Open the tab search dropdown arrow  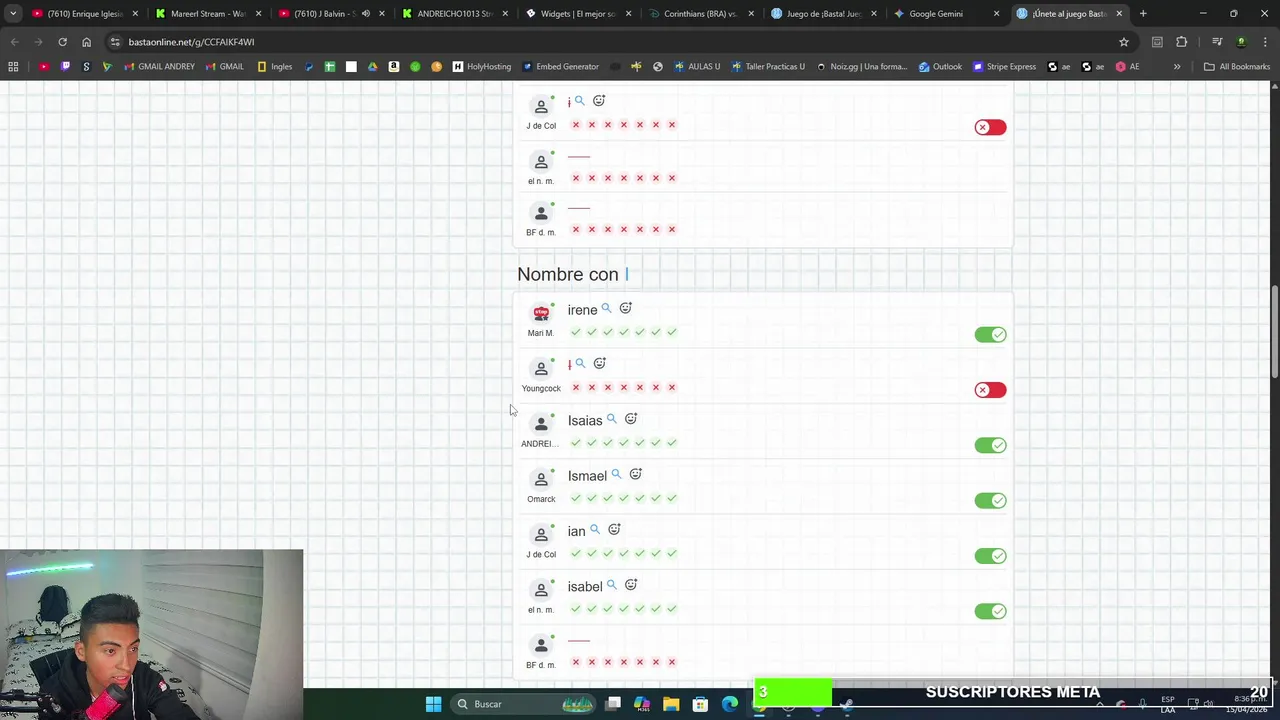(x=13, y=14)
